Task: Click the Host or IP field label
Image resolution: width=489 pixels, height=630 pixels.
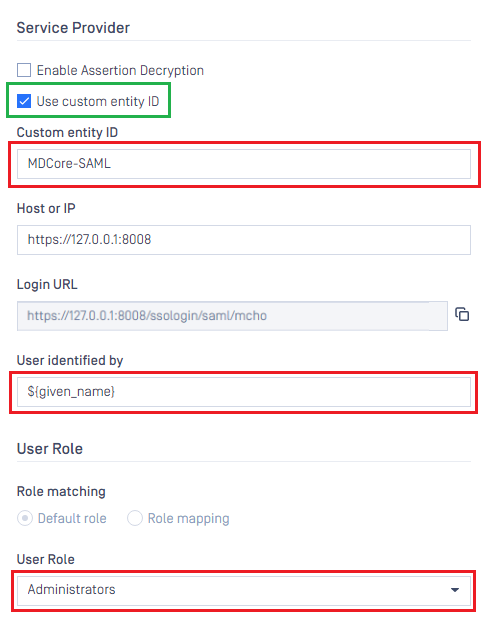Action: tap(46, 209)
